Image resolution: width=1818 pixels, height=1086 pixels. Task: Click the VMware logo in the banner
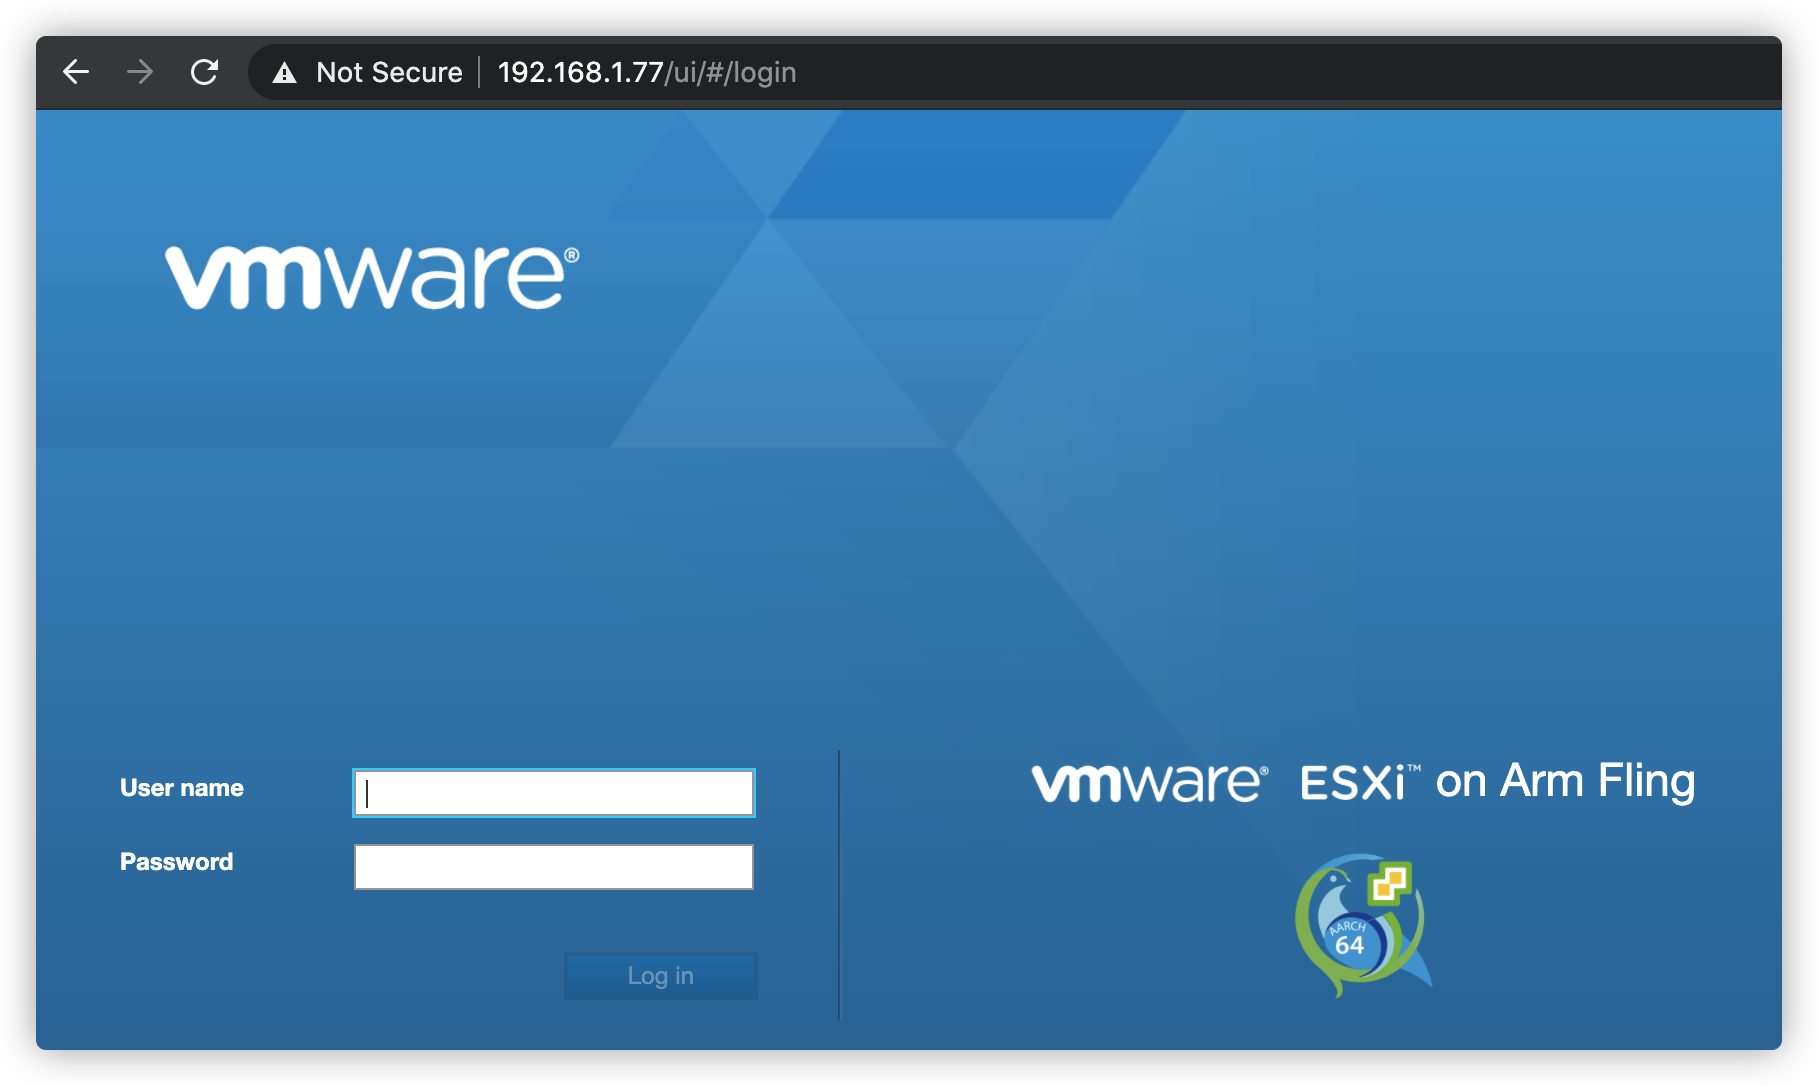[x=368, y=277]
